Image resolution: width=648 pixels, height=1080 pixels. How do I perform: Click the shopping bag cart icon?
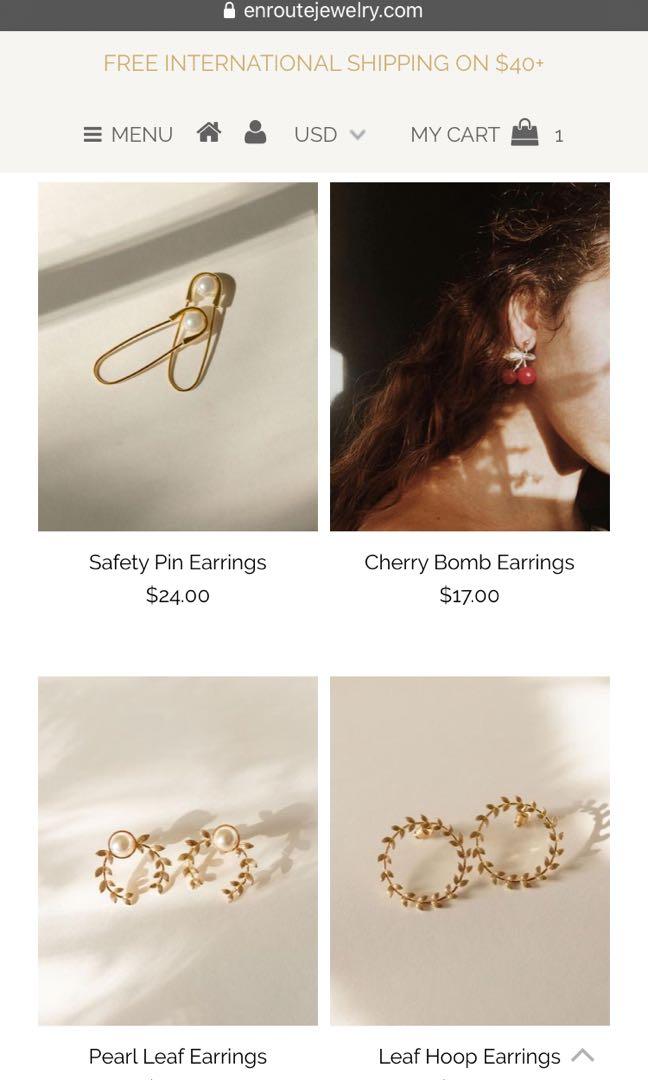pos(524,132)
